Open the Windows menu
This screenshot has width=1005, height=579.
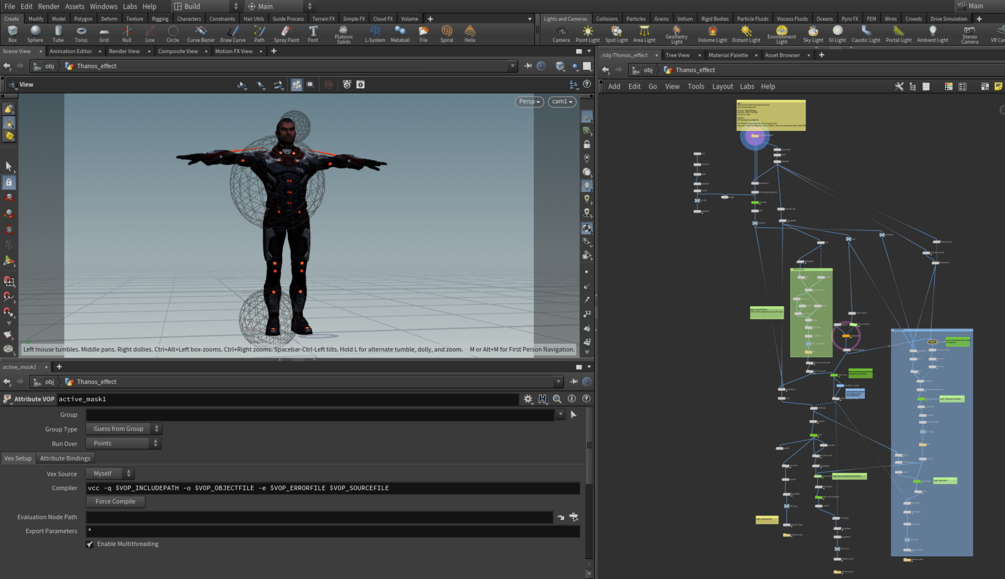click(103, 6)
